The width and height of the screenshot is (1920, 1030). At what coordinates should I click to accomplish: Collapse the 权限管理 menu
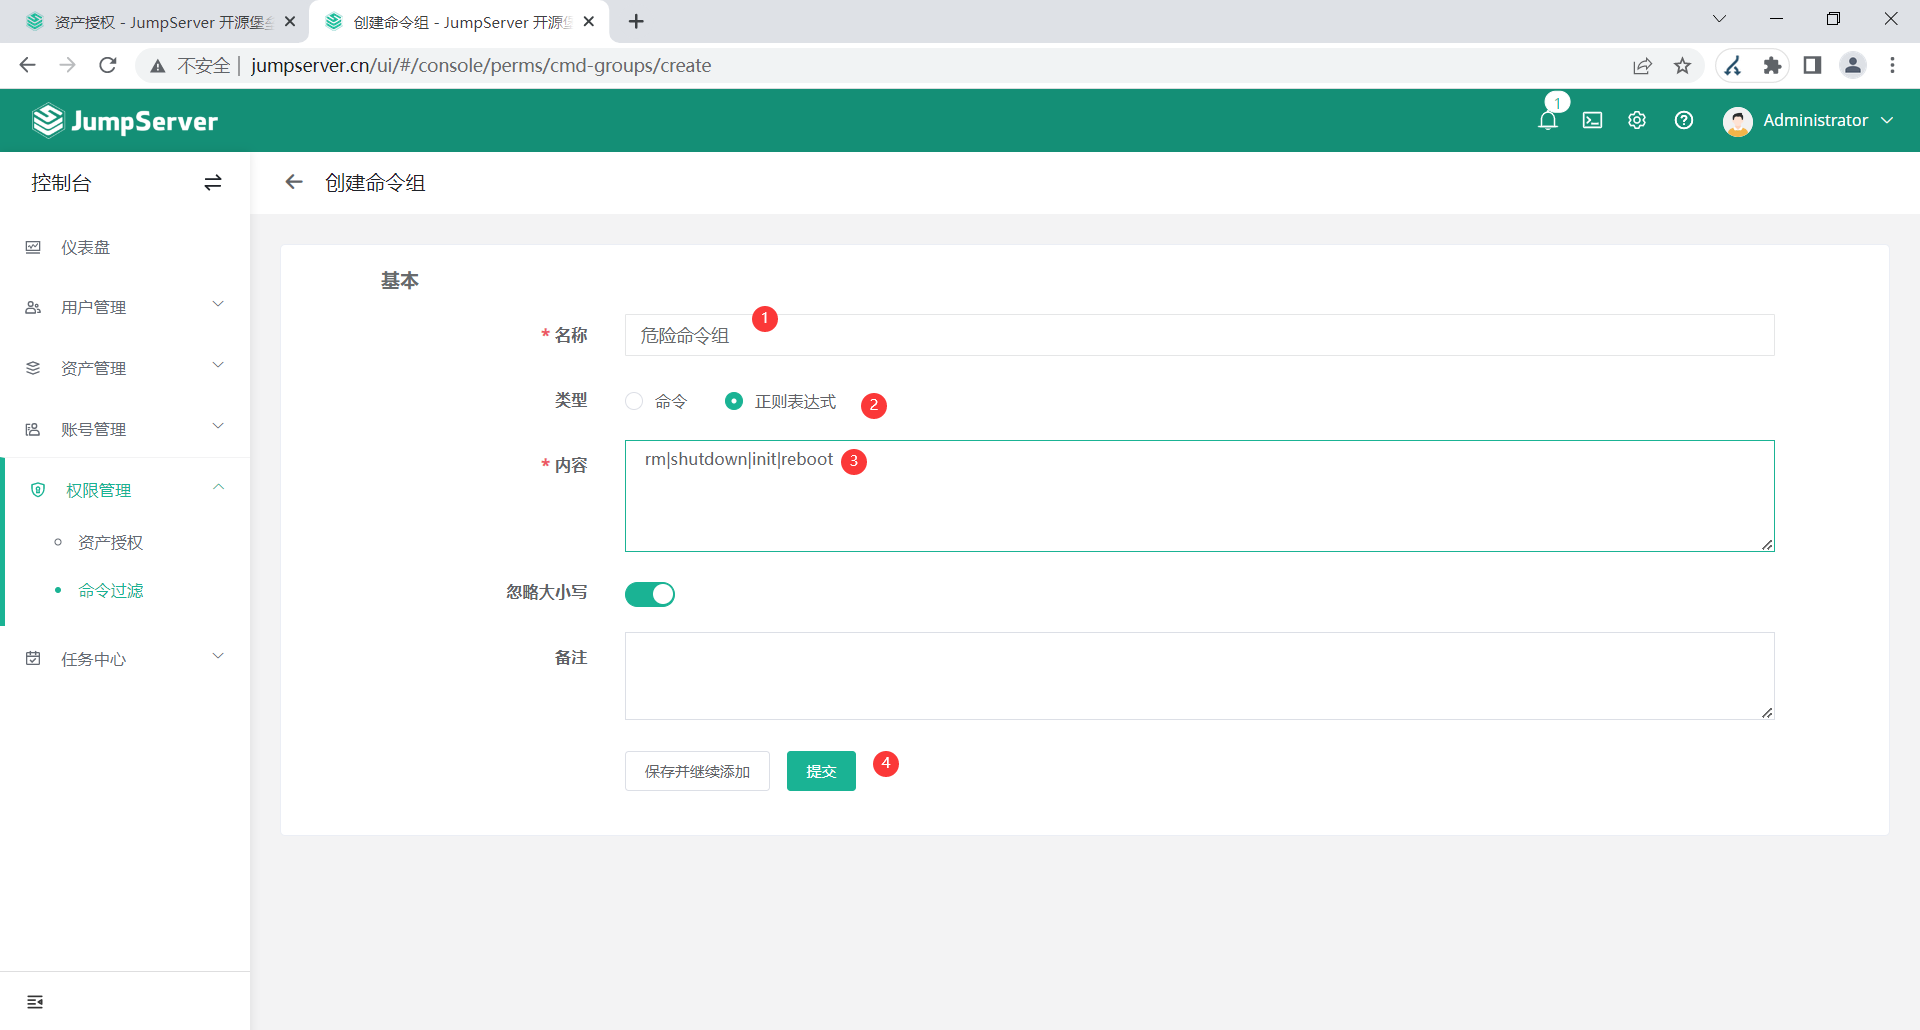point(218,487)
